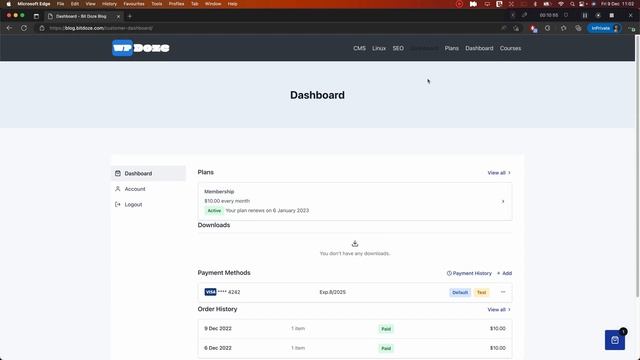
Task: Click the $10.00 amount for 9 Dec 2022
Action: 498,329
